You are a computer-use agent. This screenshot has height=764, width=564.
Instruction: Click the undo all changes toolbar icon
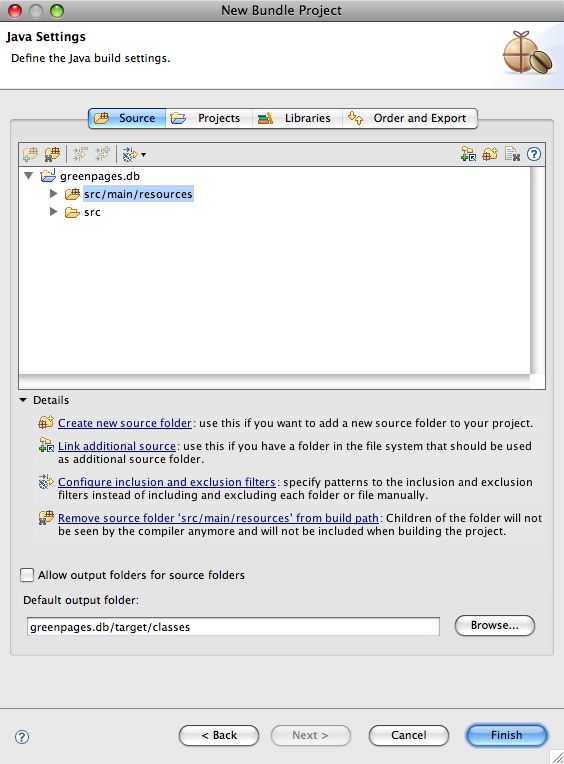(512, 154)
